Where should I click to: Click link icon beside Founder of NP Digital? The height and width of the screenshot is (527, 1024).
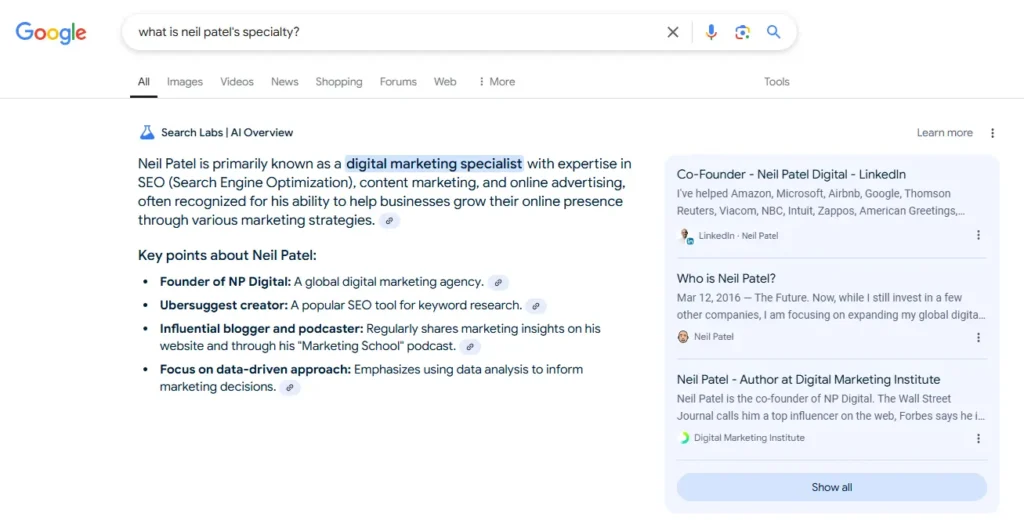click(x=498, y=283)
